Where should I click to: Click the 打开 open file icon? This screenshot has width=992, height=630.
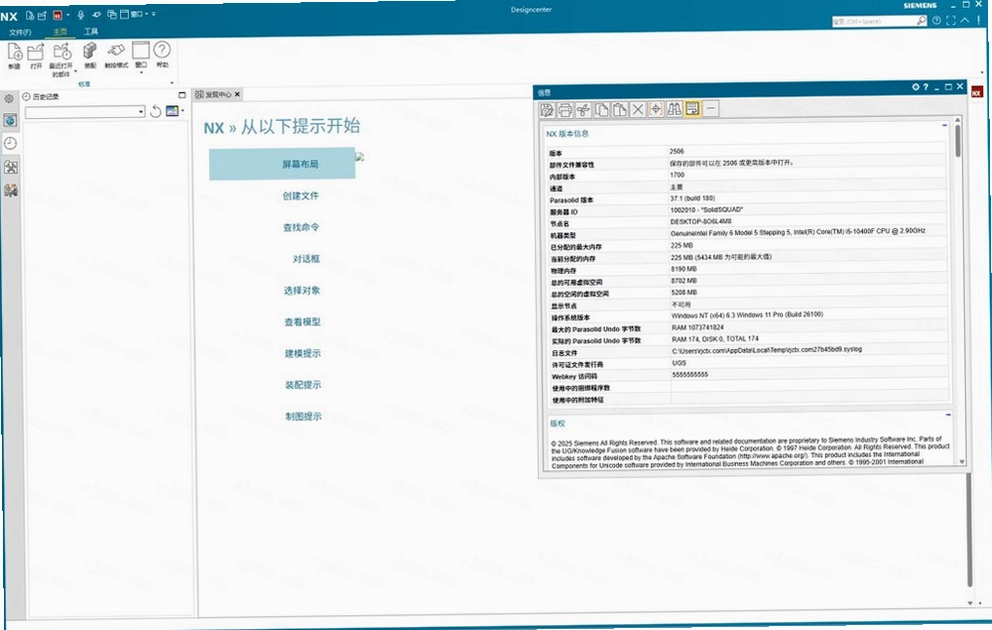click(36, 54)
